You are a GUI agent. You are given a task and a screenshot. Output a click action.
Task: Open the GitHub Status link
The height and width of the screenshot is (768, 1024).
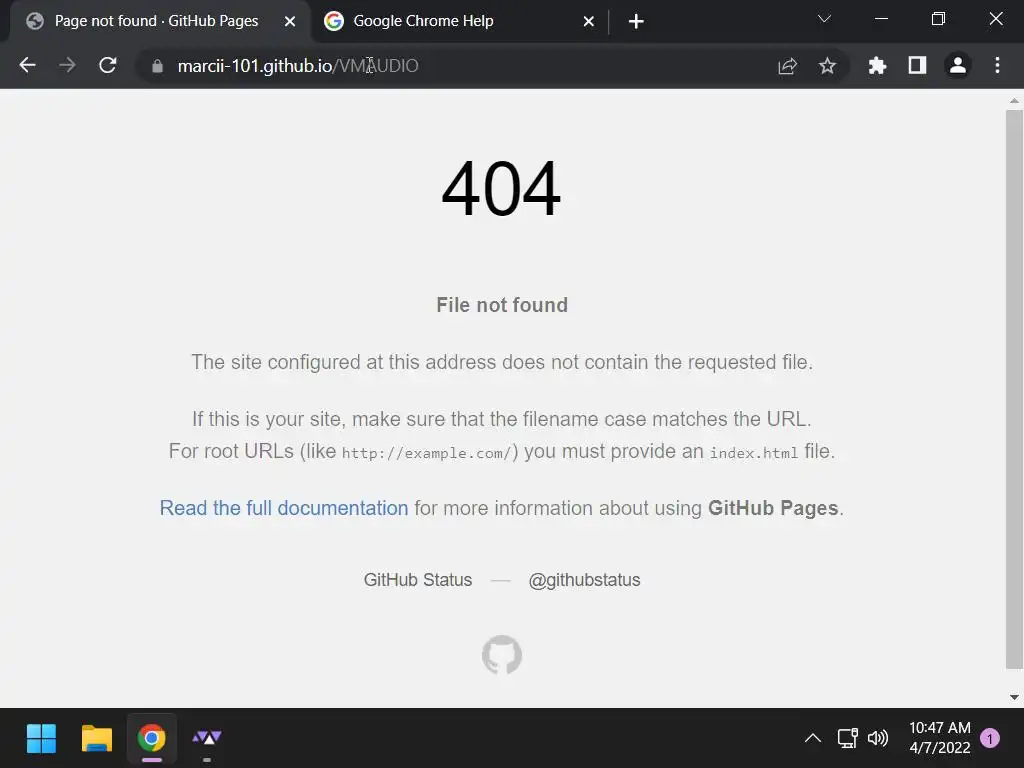click(x=418, y=580)
